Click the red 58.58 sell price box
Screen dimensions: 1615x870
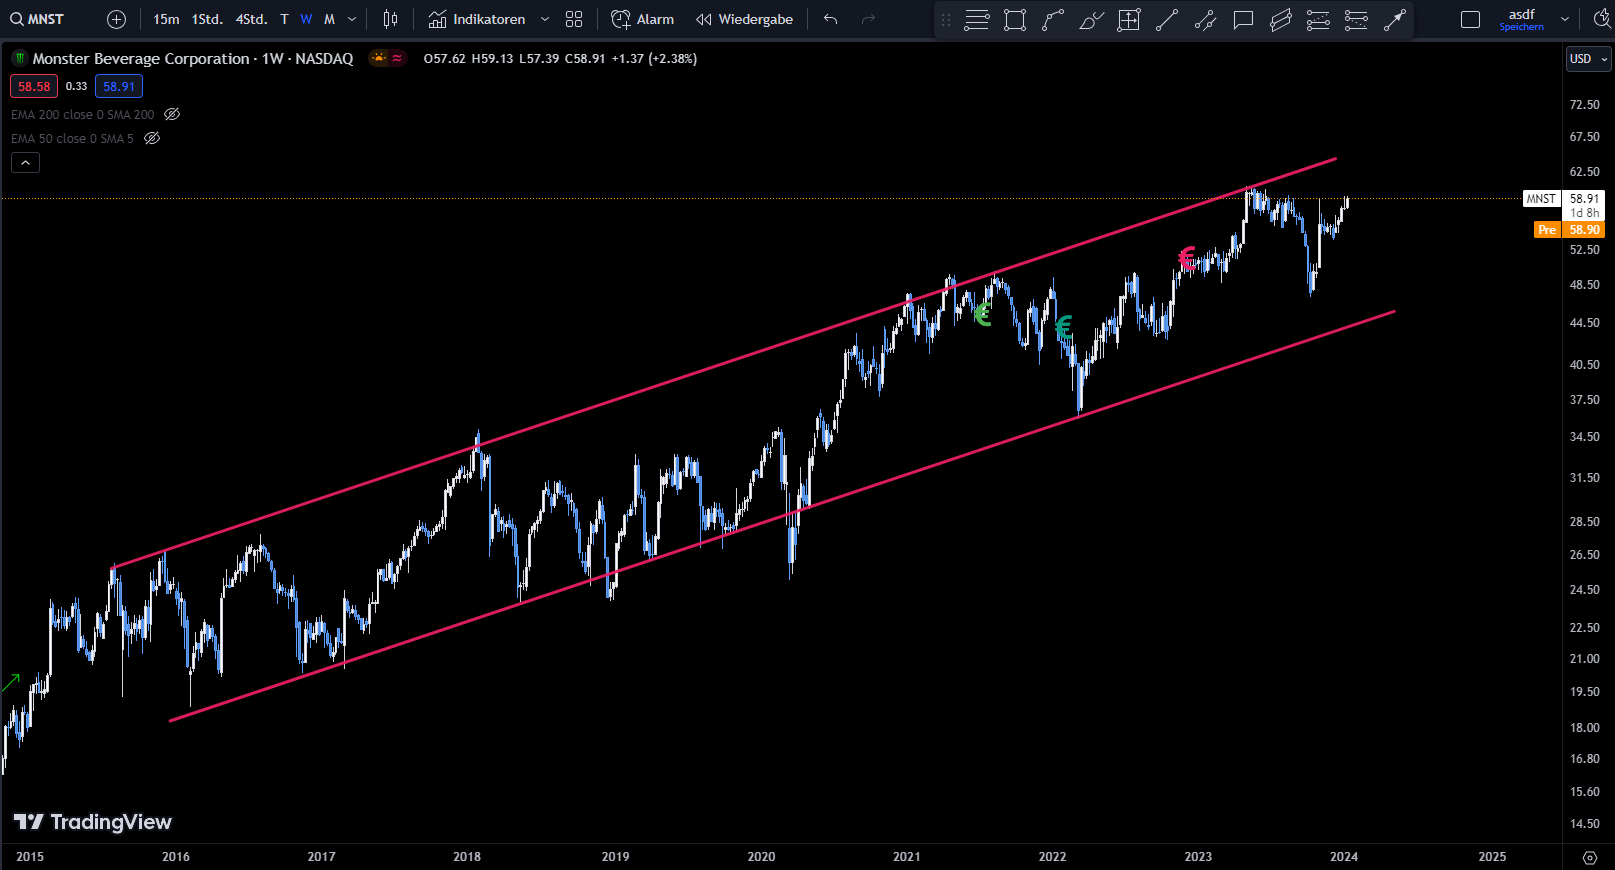pos(34,87)
